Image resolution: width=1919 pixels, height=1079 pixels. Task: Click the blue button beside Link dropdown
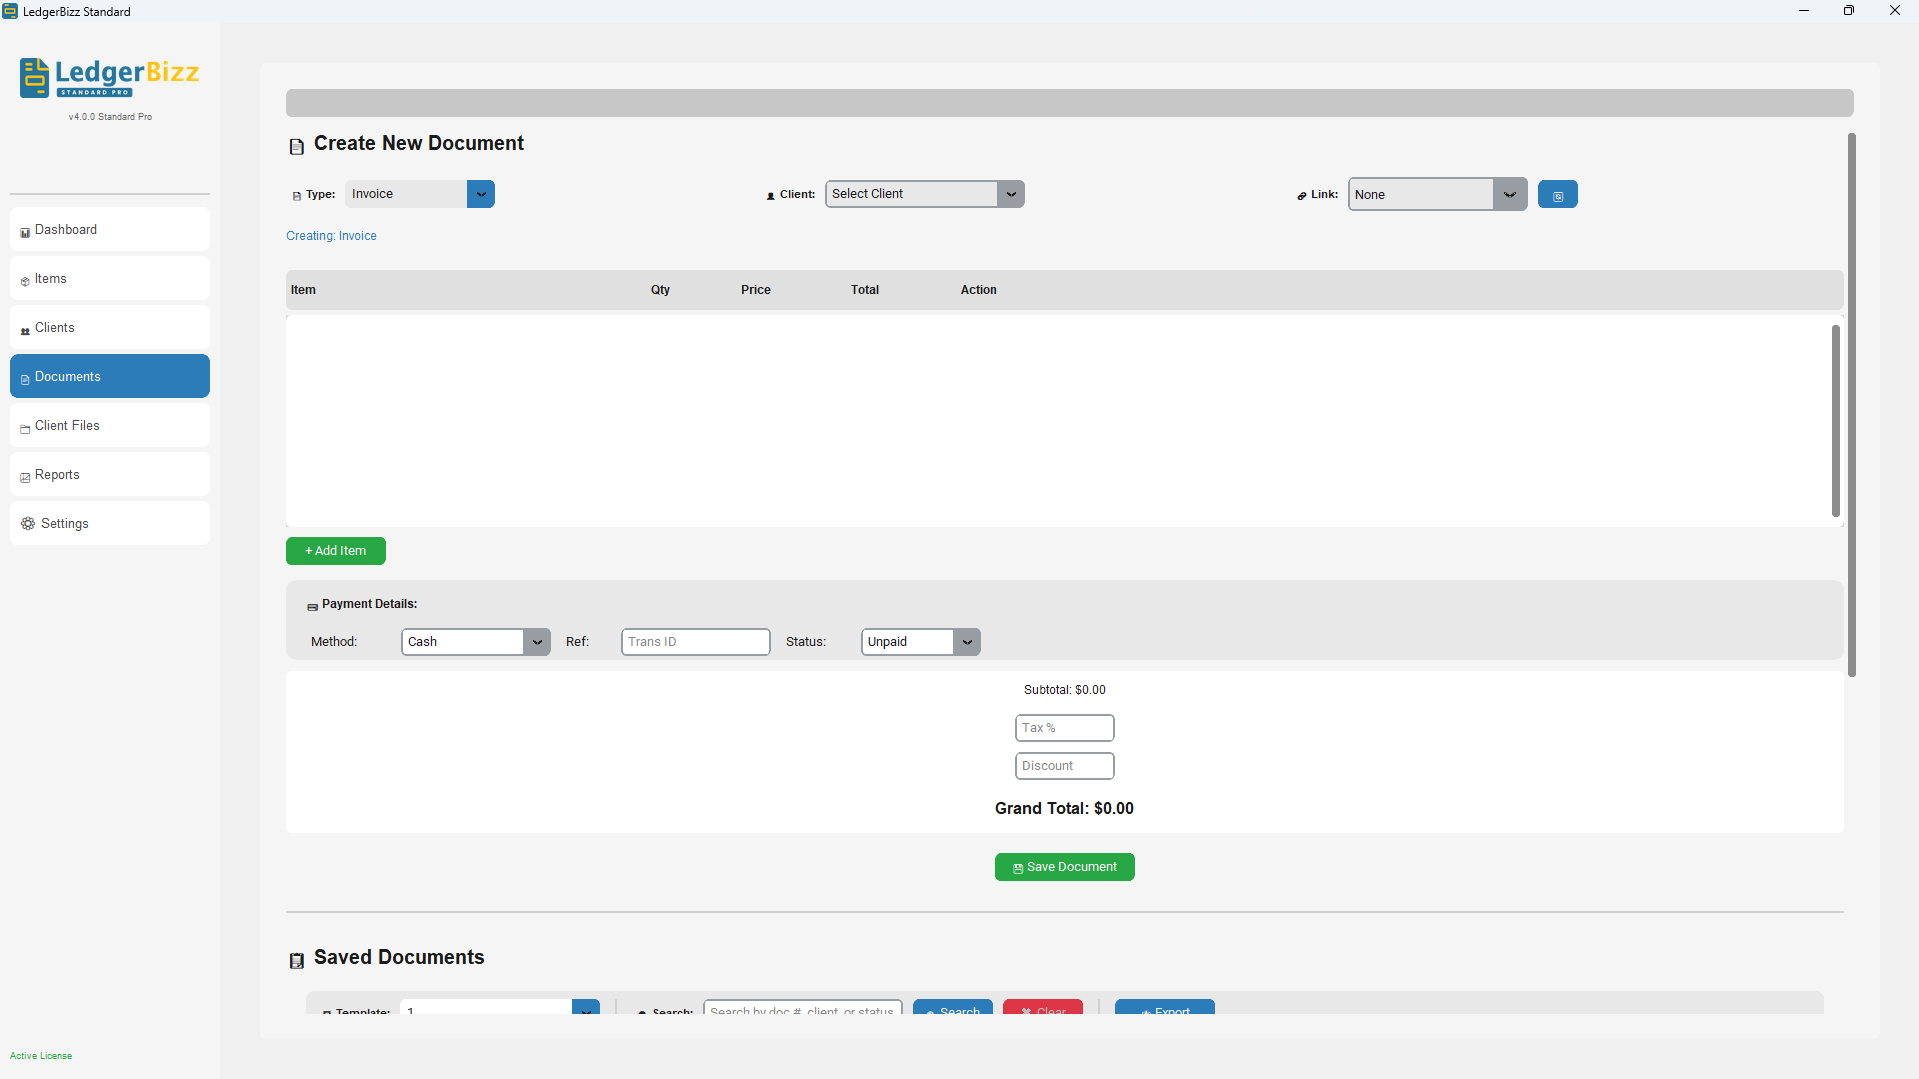click(1558, 195)
